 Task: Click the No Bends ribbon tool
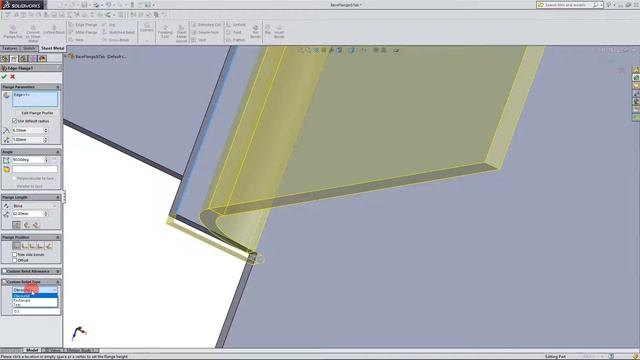tap(255, 31)
